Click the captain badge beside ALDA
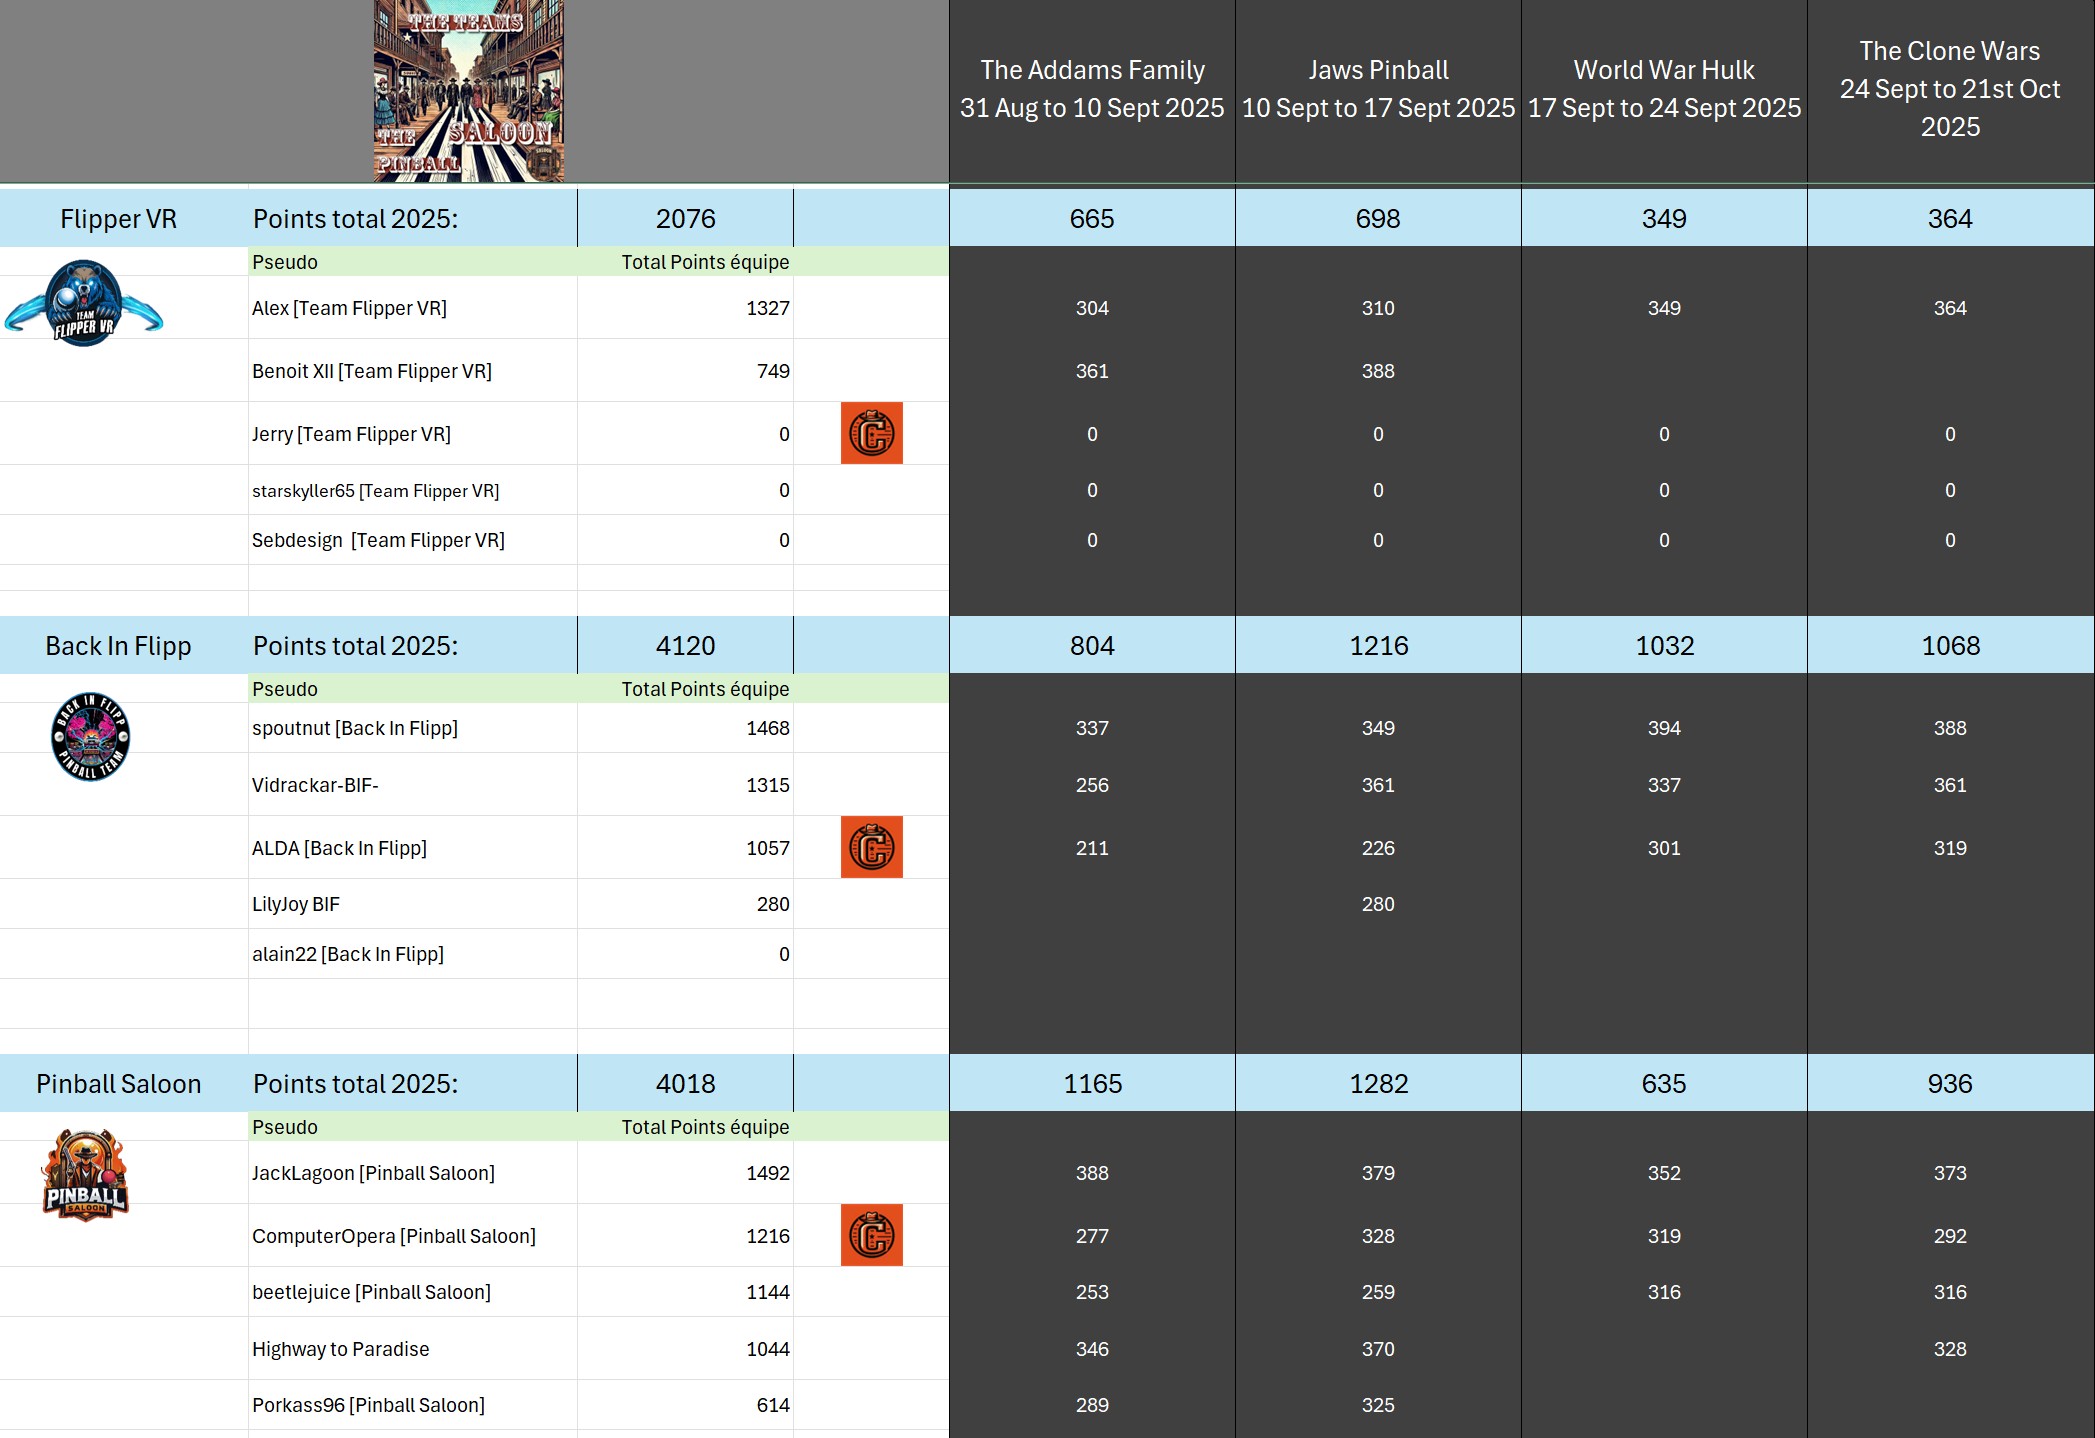This screenshot has width=2095, height=1438. (871, 847)
